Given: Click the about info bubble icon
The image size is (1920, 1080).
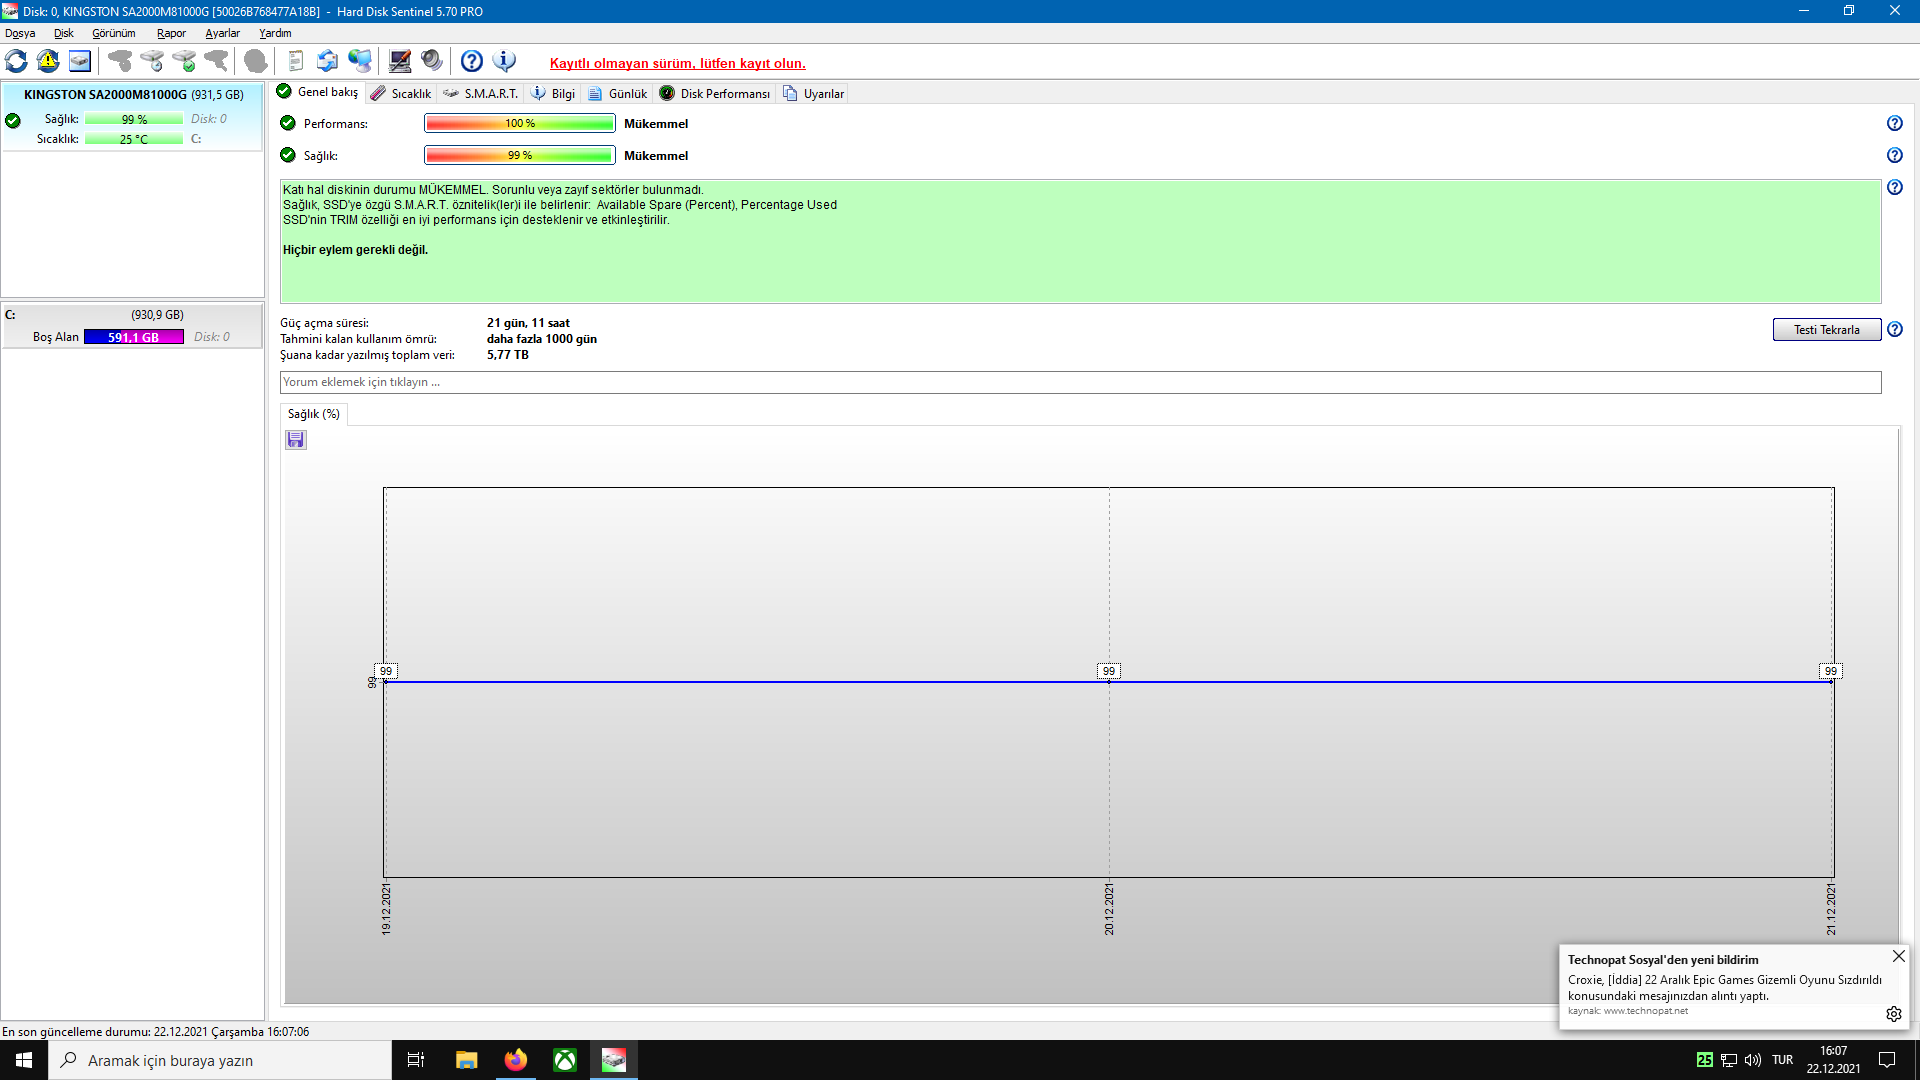Looking at the screenshot, I should click(505, 61).
